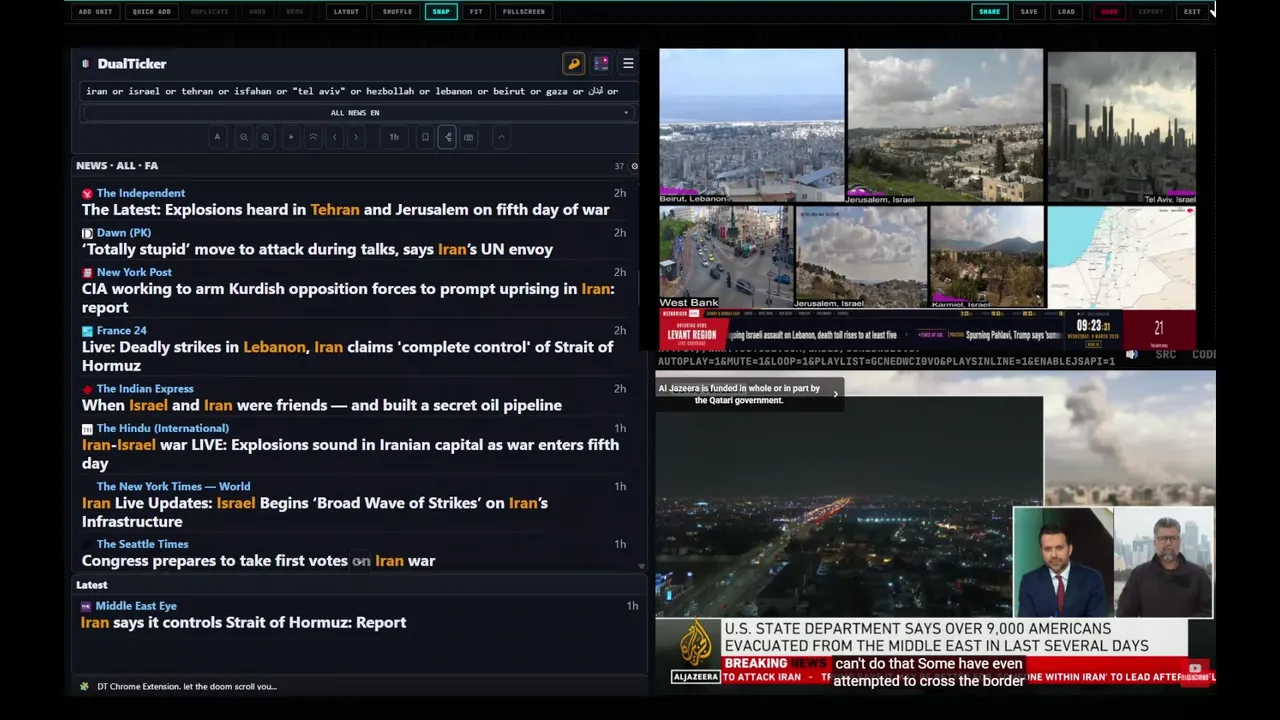Viewport: 1280px width, 720px height.
Task: Click the QUICK ADD button
Action: (152, 12)
